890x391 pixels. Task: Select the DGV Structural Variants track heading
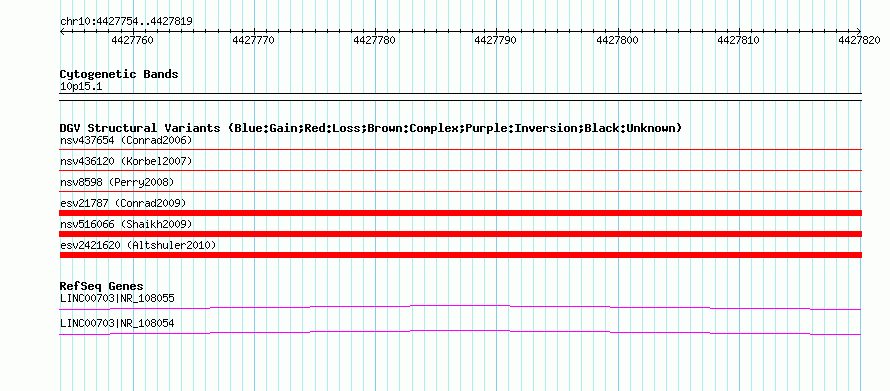371,128
